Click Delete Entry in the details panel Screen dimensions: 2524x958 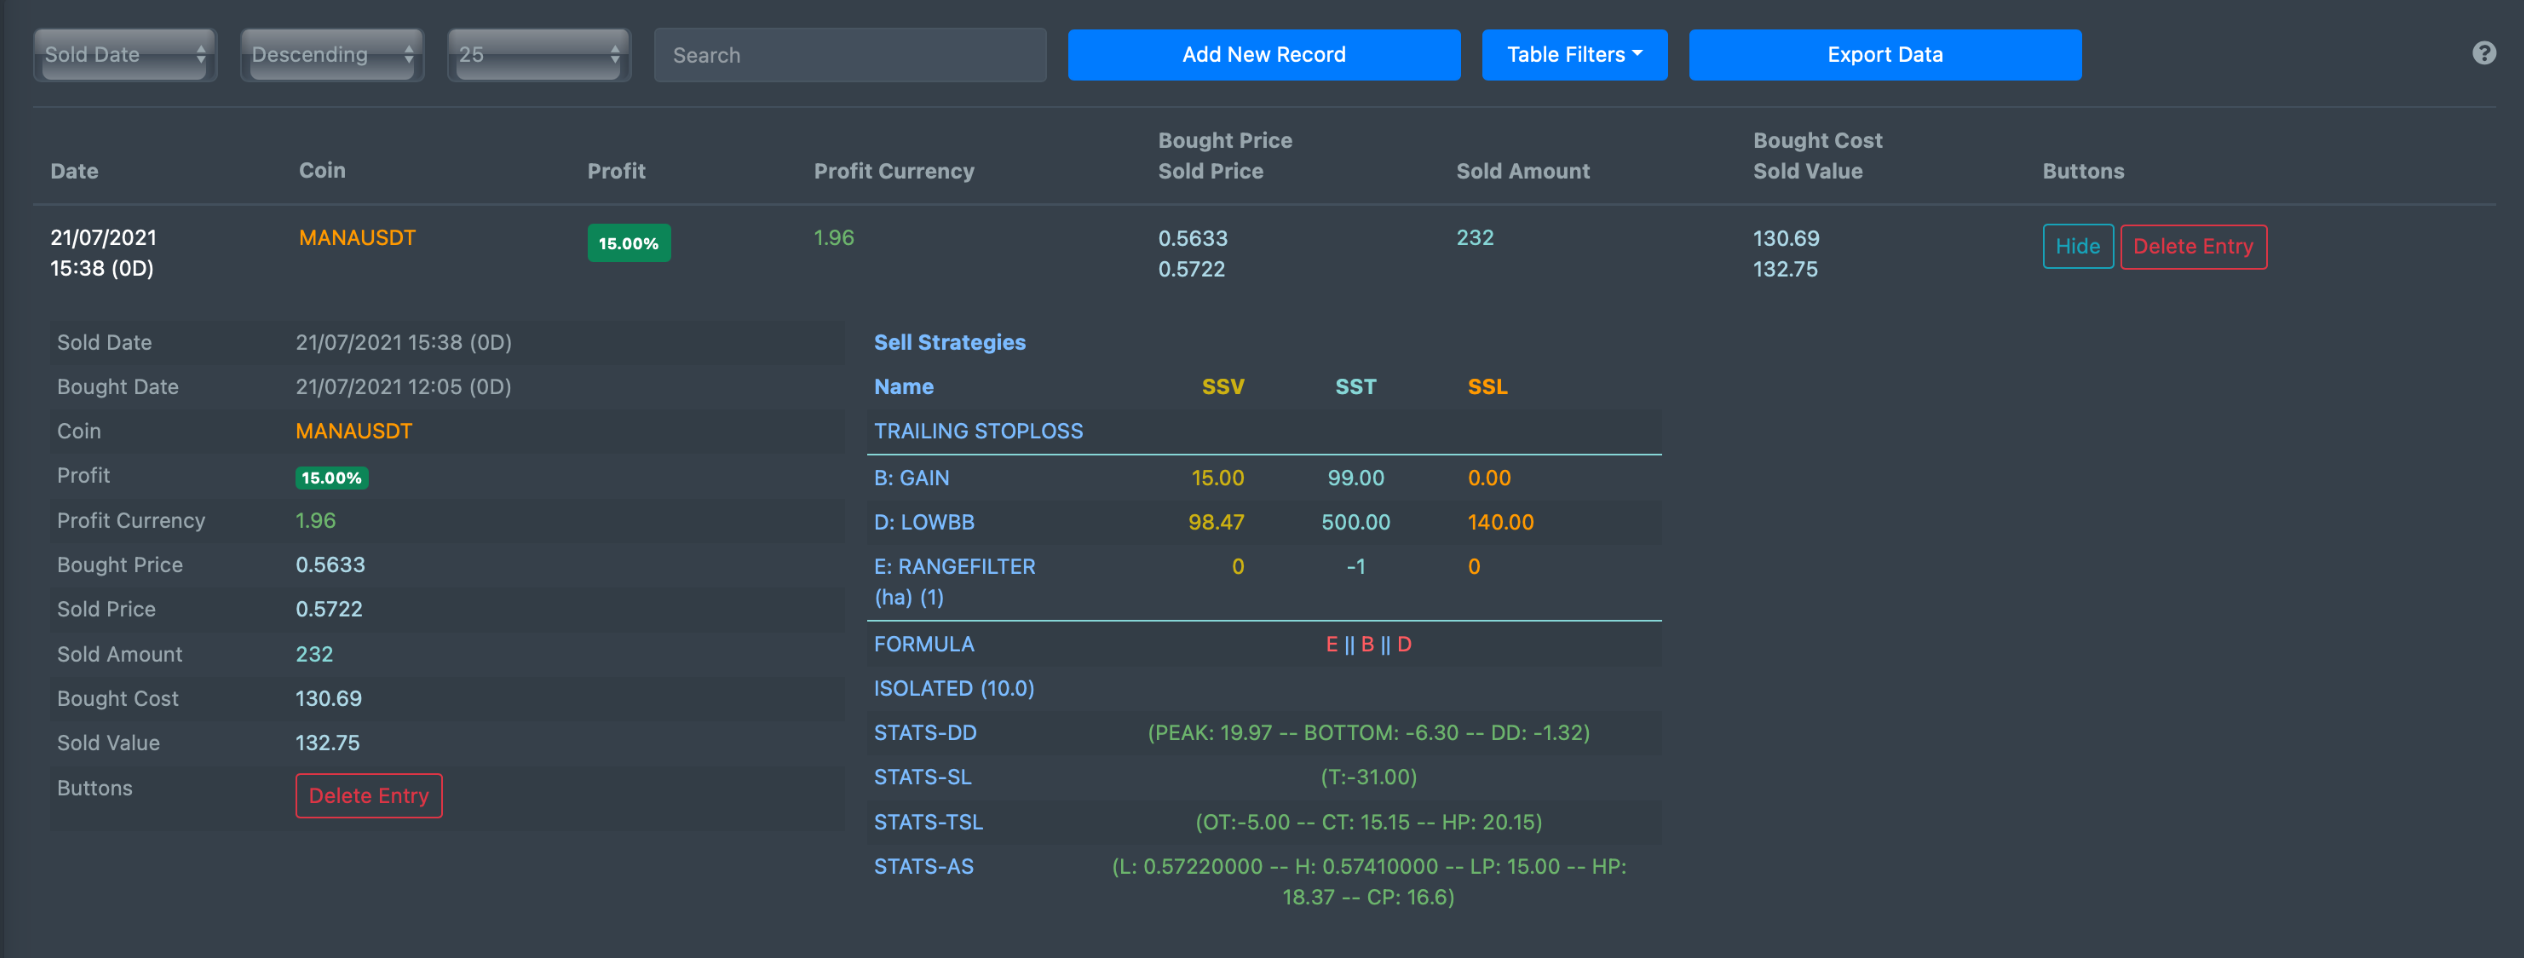click(369, 796)
